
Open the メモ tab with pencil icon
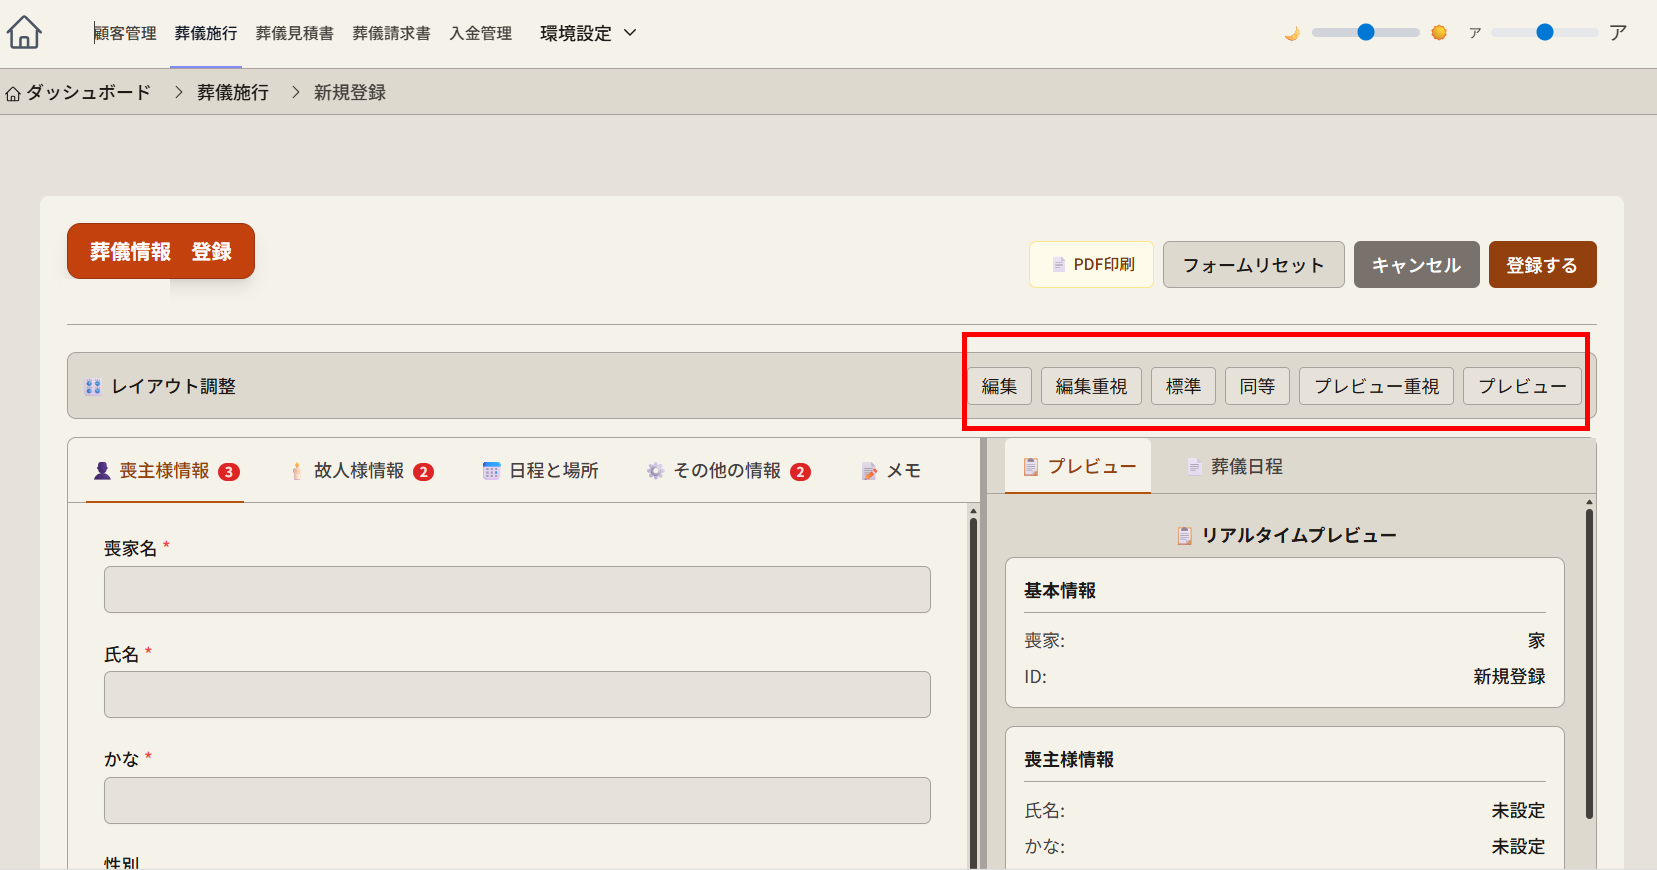(x=891, y=471)
